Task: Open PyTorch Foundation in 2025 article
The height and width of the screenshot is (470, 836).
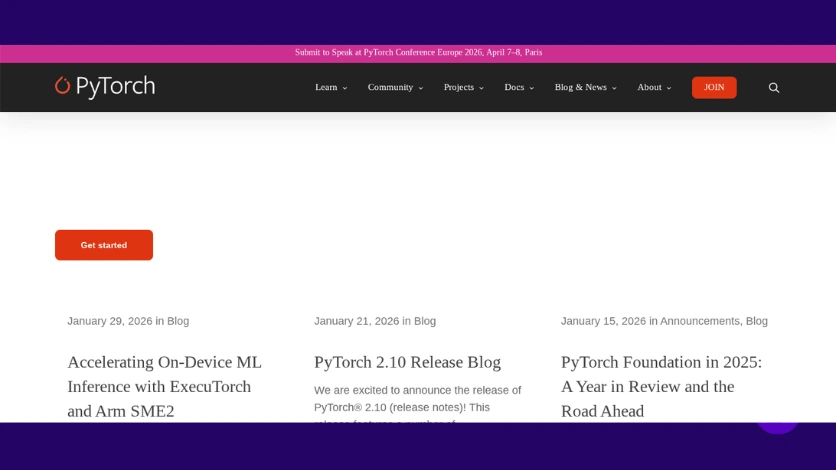Action: [x=661, y=386]
